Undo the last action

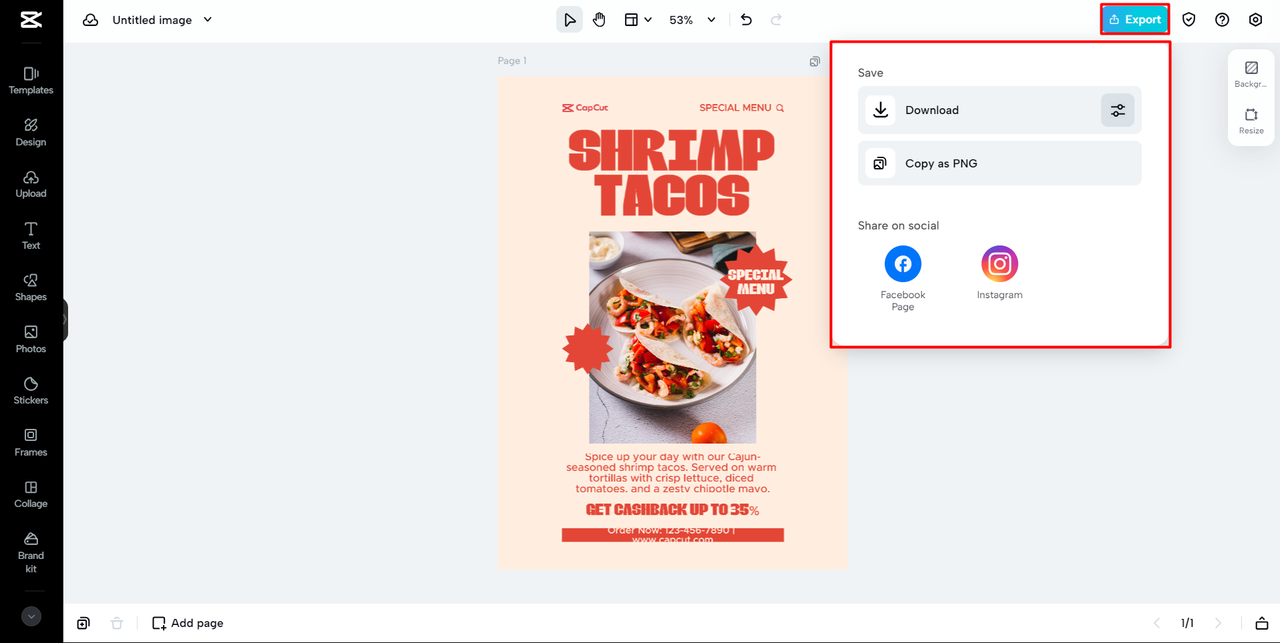point(746,20)
